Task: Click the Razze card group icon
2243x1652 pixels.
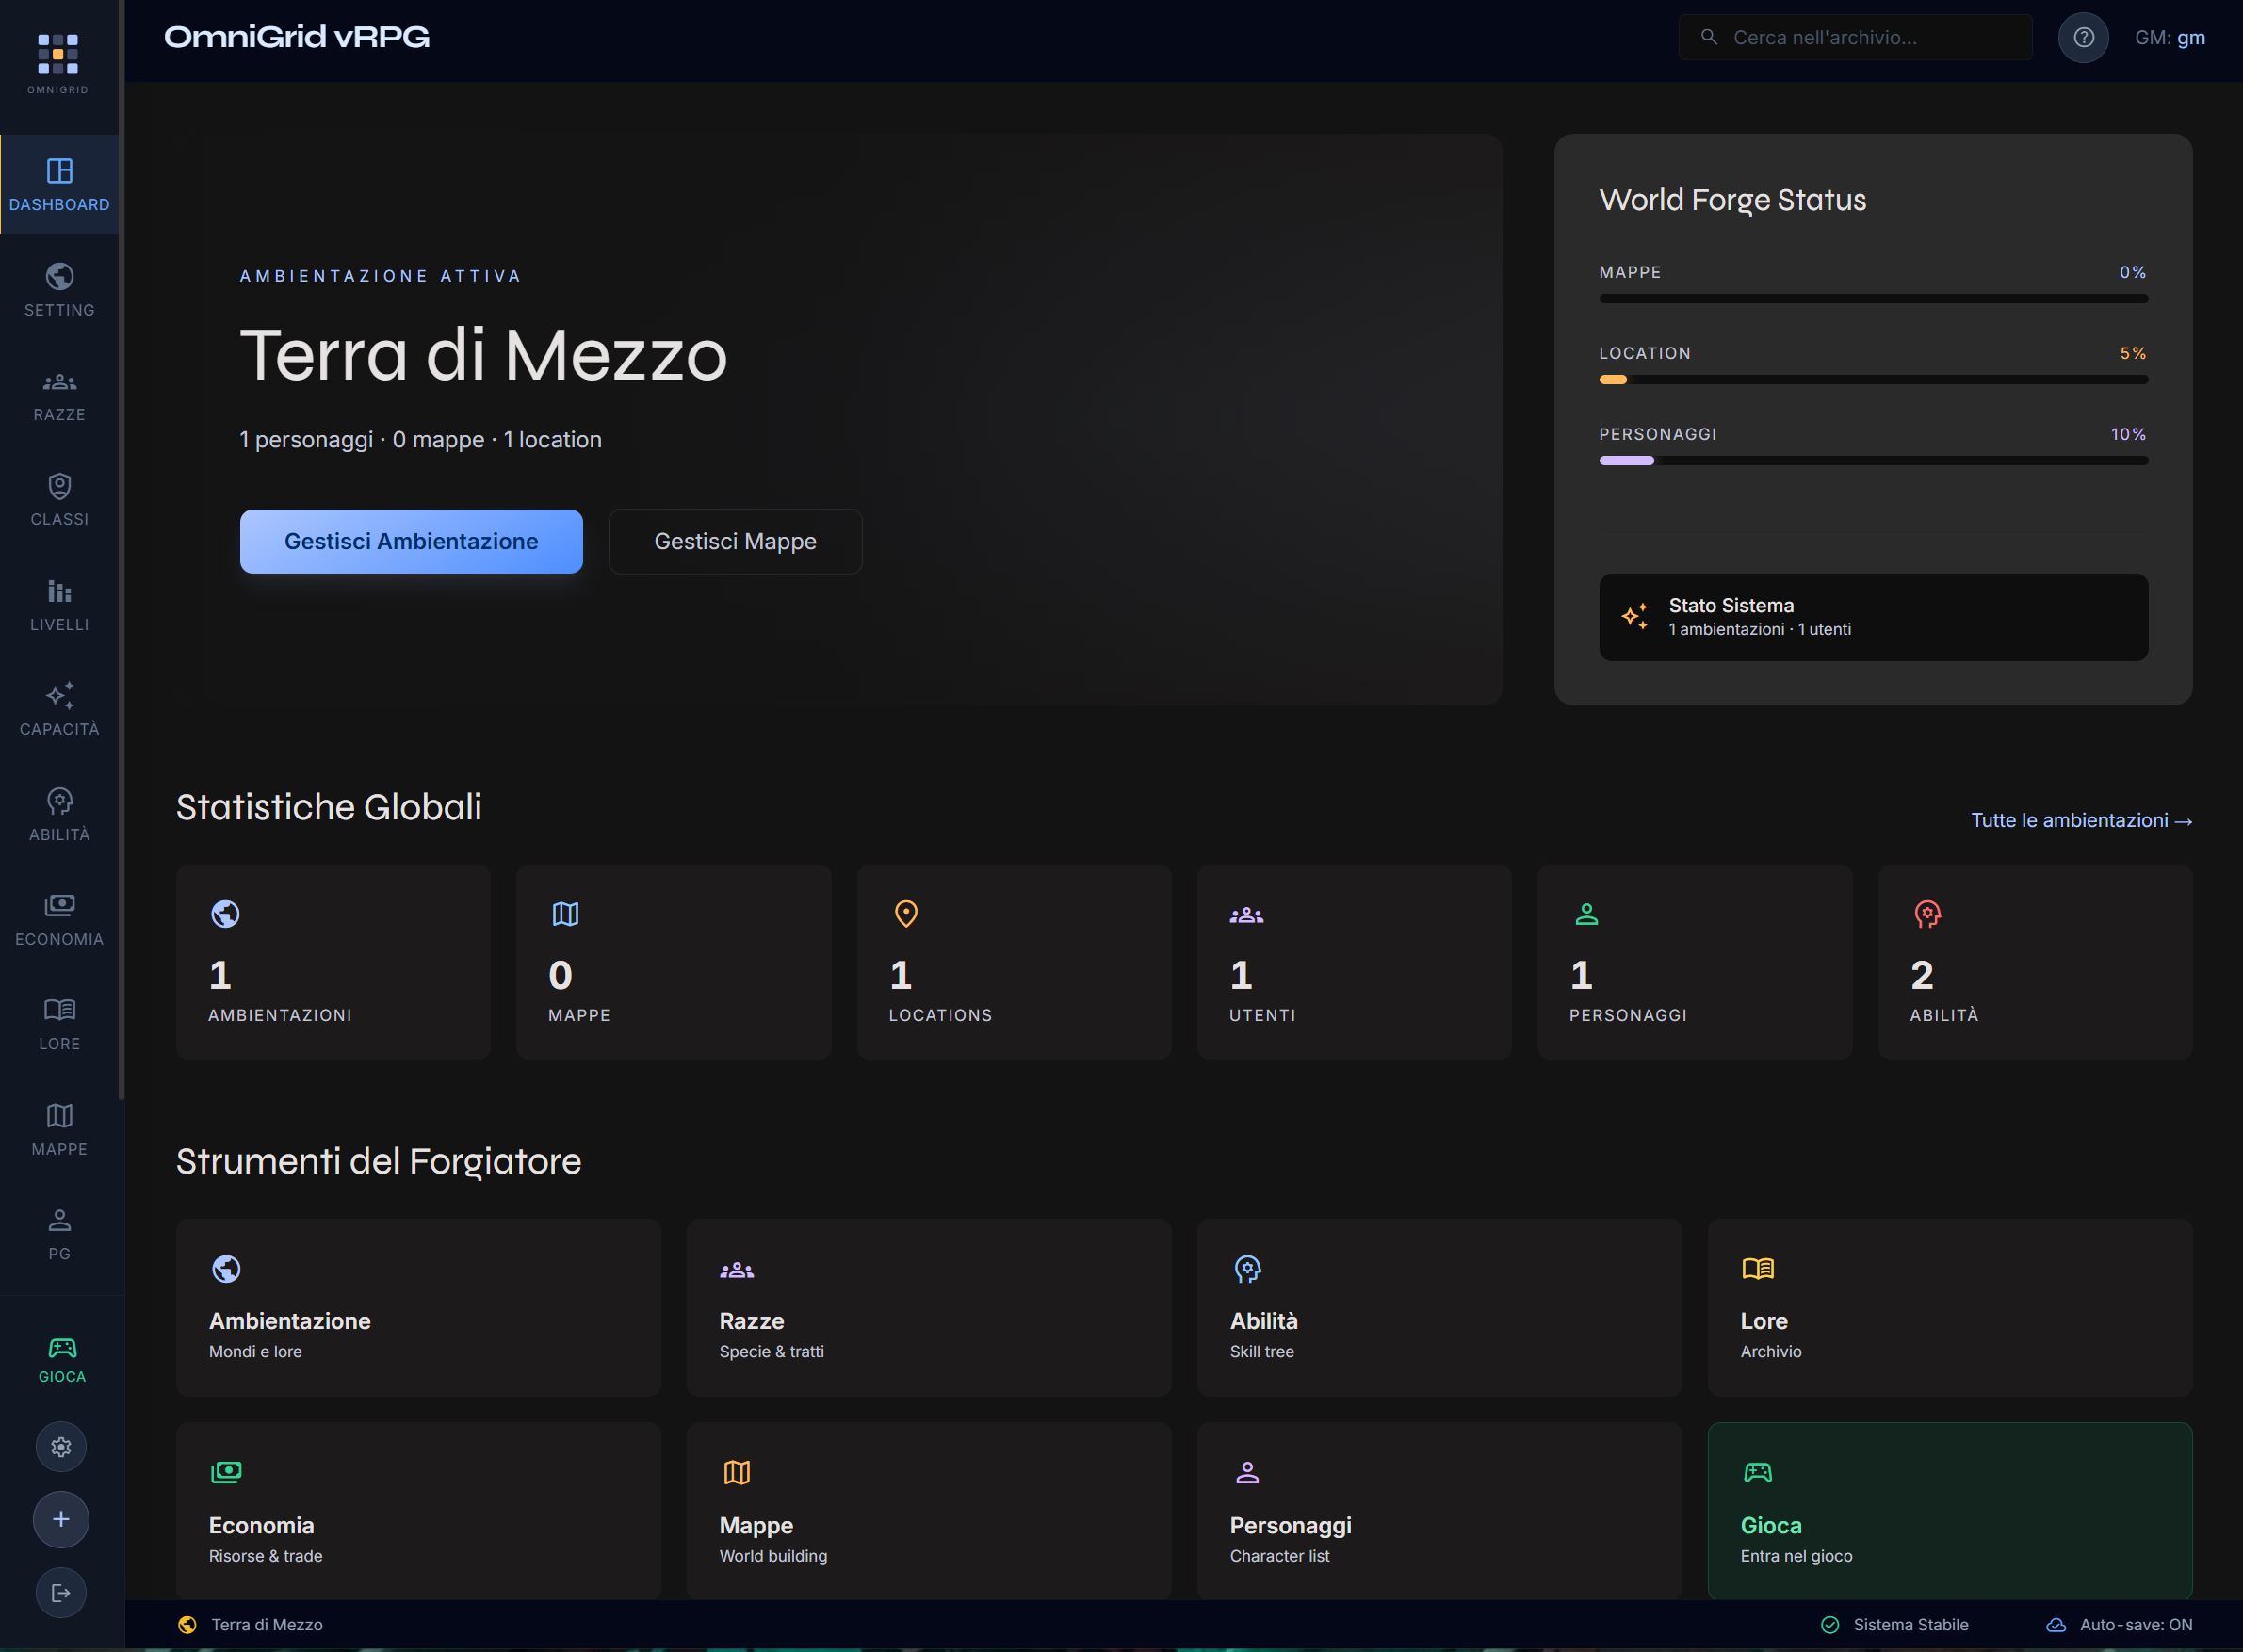Action: tap(737, 1270)
